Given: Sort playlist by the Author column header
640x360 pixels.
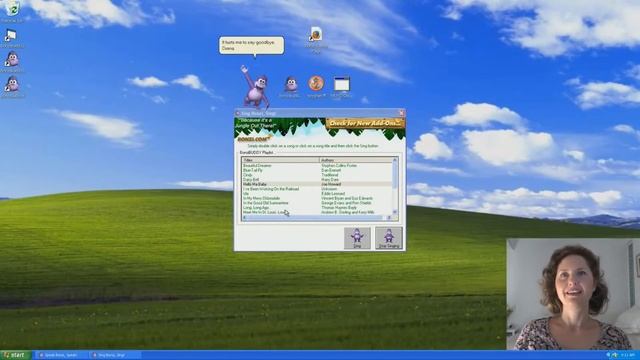Looking at the screenshot, I should click(356, 160).
